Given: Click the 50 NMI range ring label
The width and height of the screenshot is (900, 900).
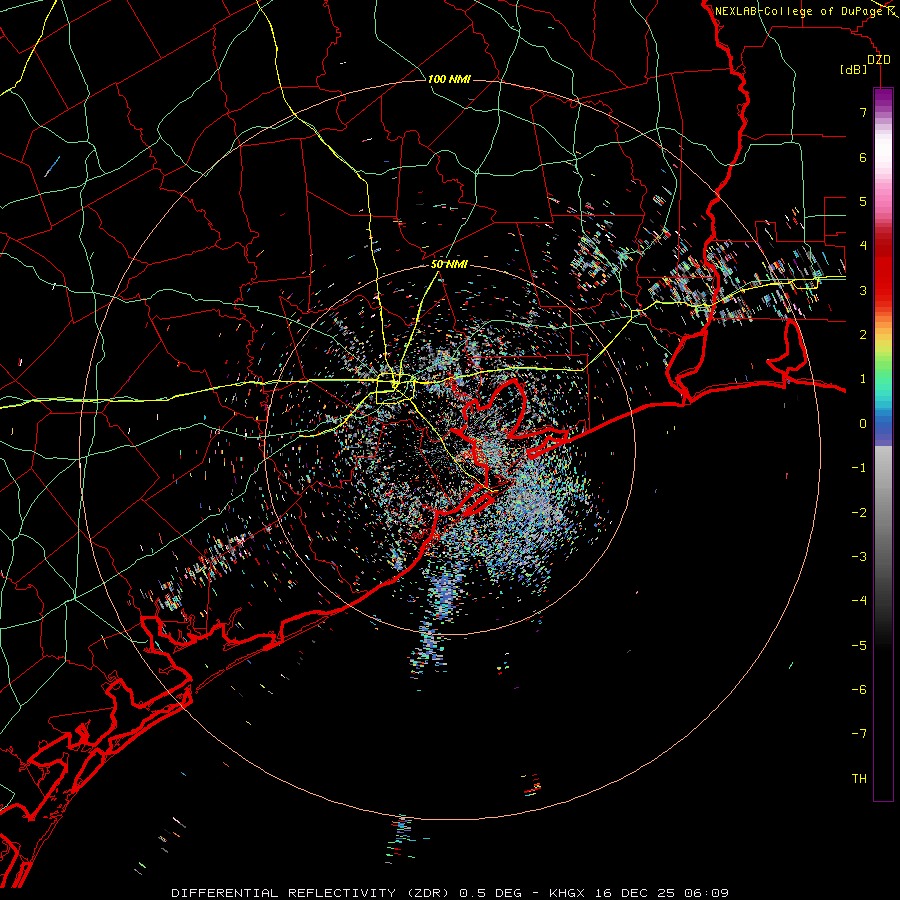Looking at the screenshot, I should tap(449, 264).
